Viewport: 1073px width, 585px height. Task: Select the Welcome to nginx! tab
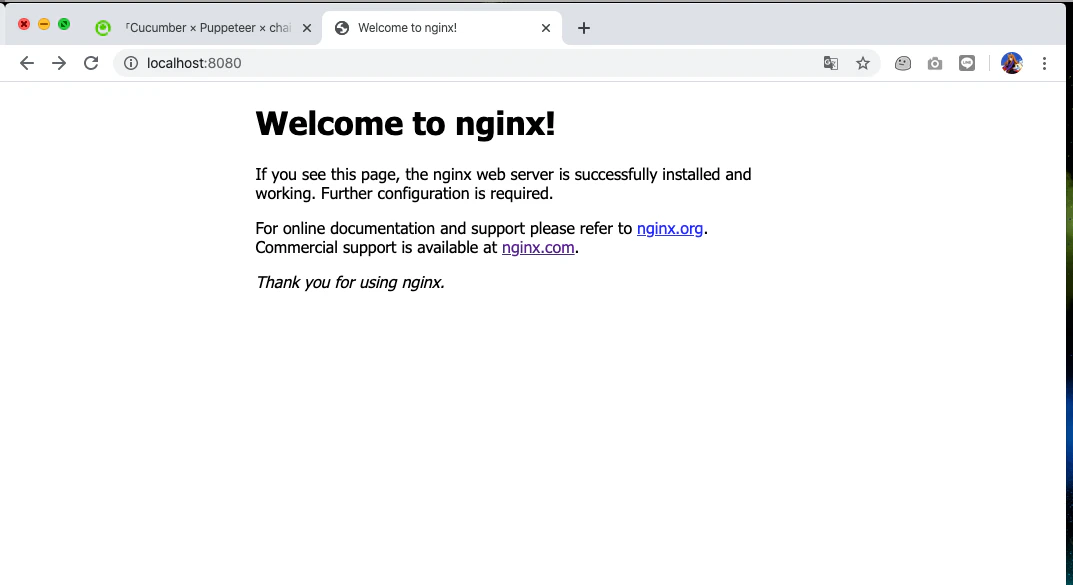click(x=442, y=27)
